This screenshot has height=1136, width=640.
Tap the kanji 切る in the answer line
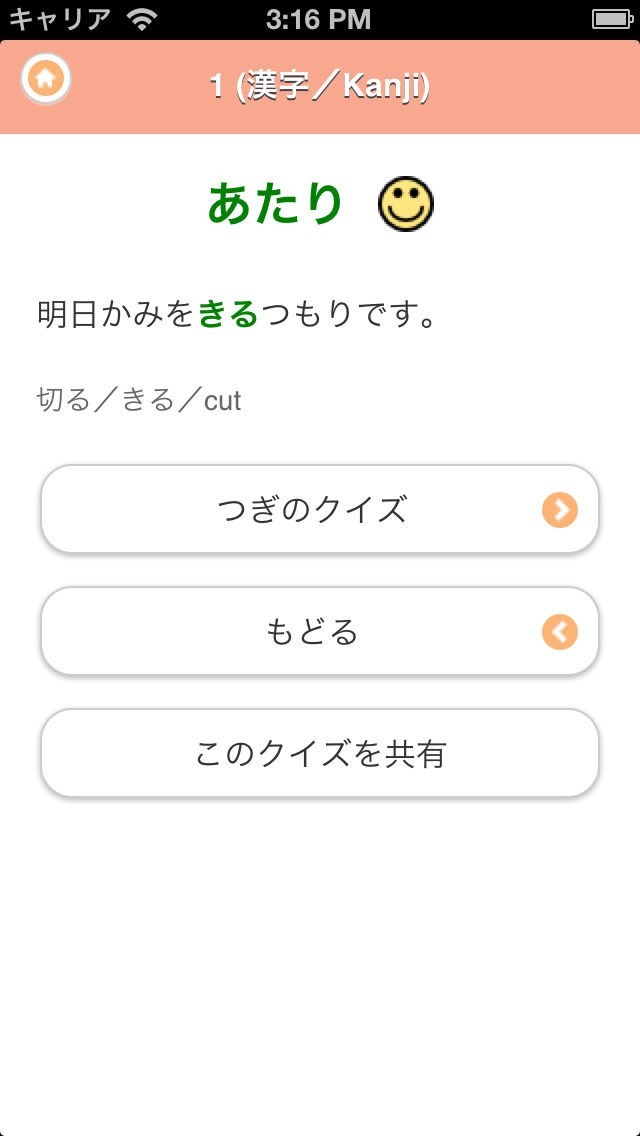pyautogui.click(x=64, y=401)
